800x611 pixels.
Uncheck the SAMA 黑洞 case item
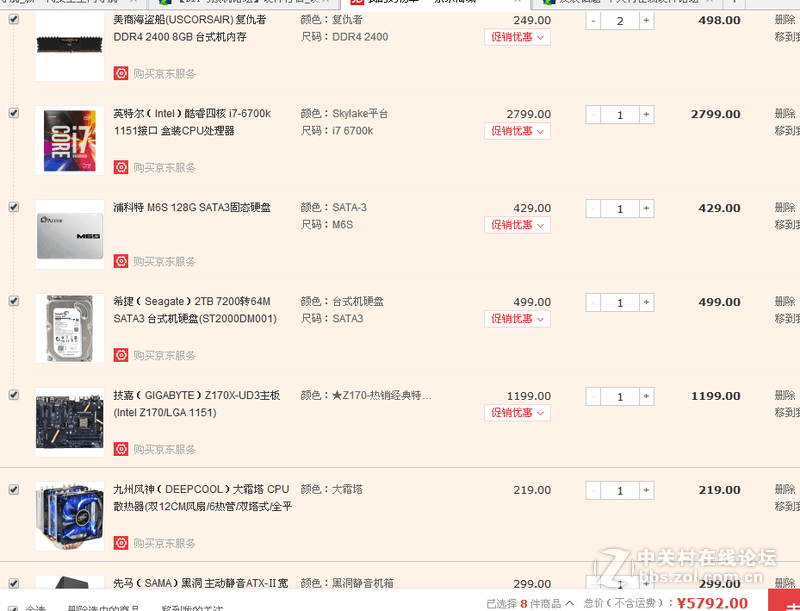click(14, 583)
